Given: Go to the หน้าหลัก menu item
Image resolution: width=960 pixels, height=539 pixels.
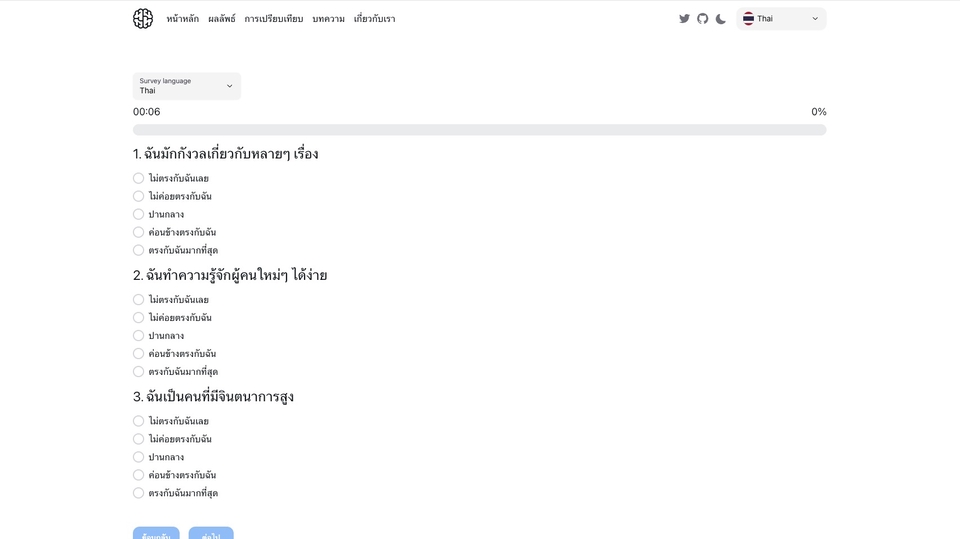Looking at the screenshot, I should pyautogui.click(x=182, y=19).
